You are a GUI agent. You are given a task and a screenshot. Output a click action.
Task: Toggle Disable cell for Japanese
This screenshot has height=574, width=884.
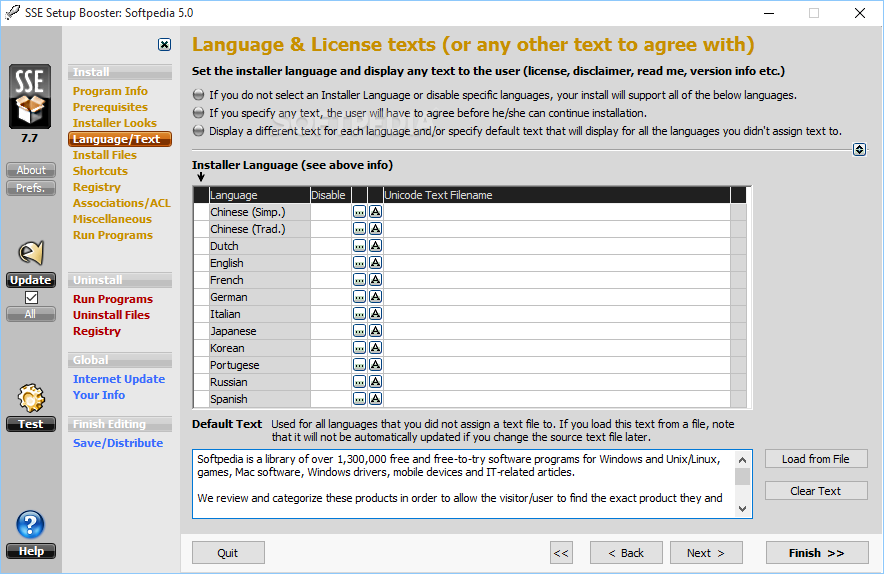pyautogui.click(x=330, y=330)
